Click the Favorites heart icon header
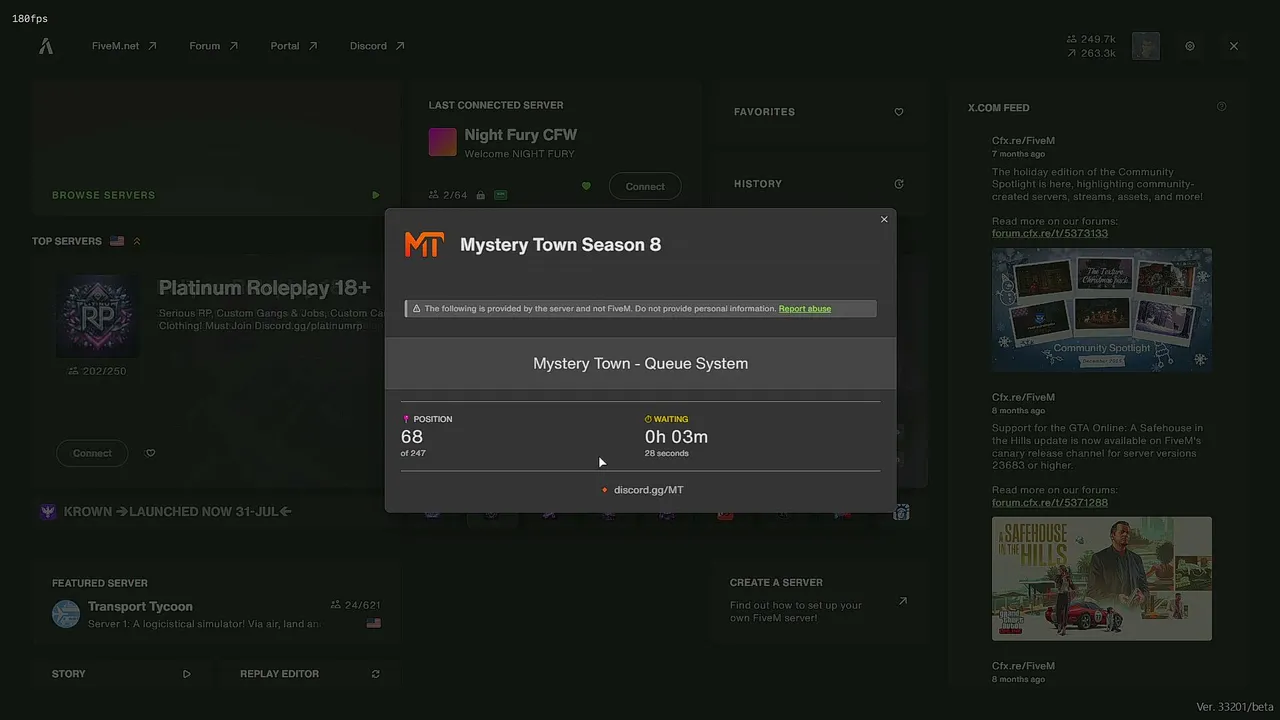 [899, 112]
